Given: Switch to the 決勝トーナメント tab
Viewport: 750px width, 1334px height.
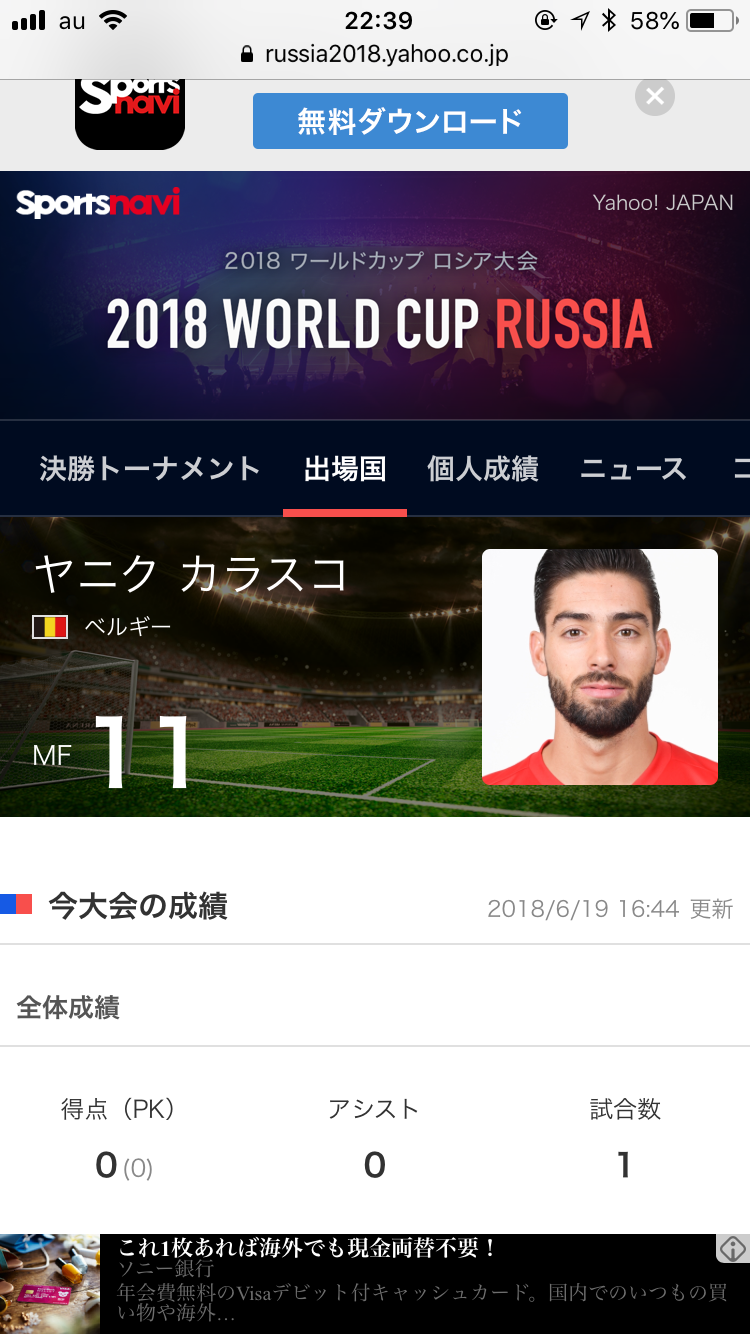Looking at the screenshot, I should 150,468.
